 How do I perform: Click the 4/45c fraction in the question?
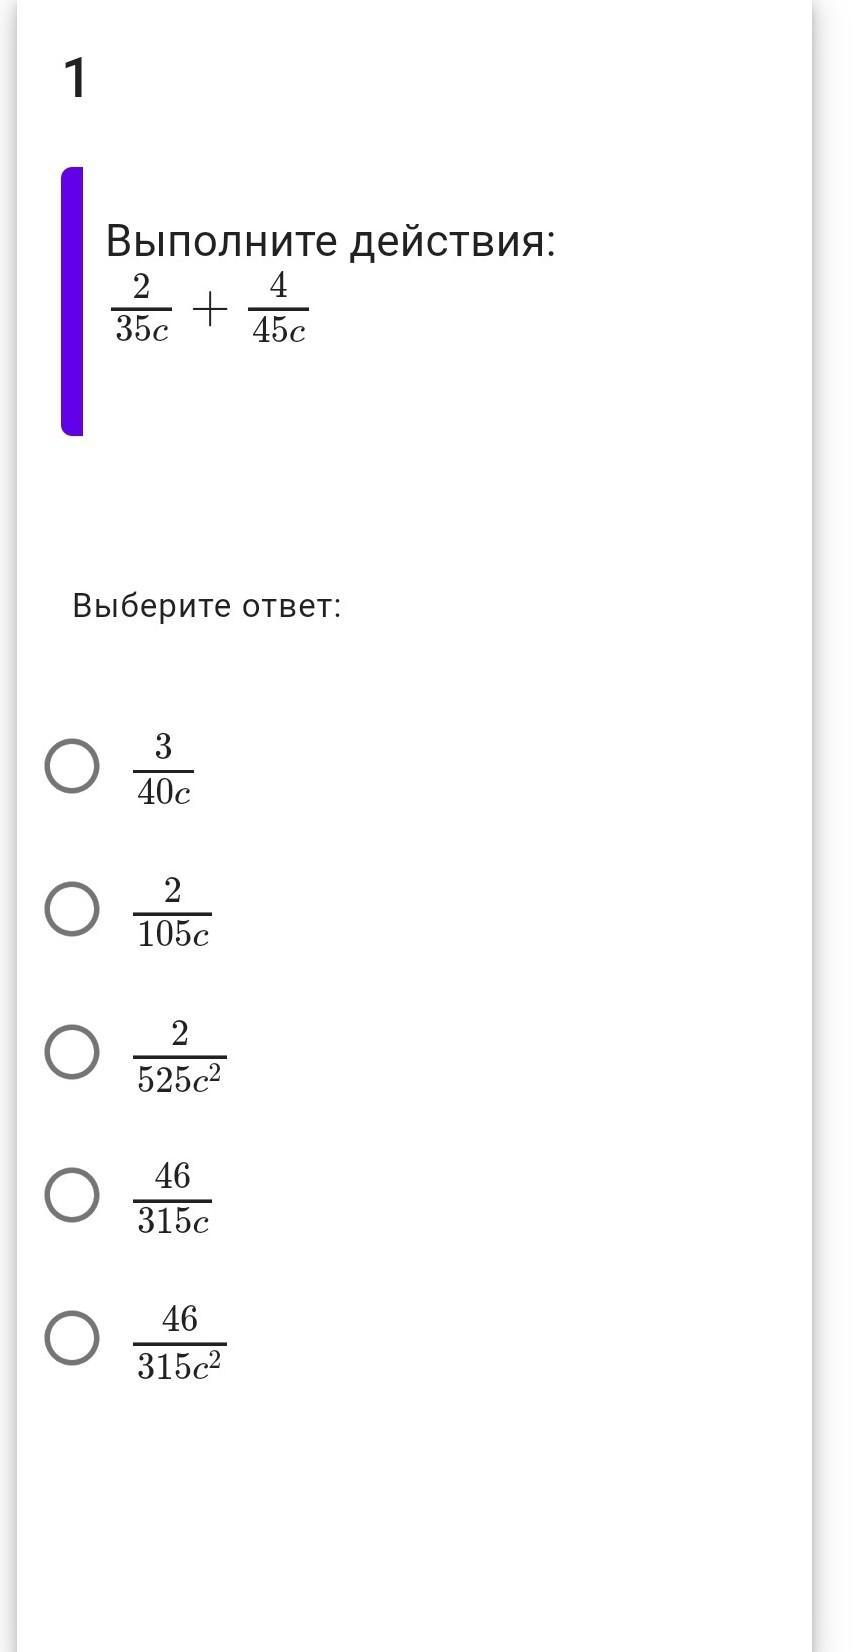pyautogui.click(x=278, y=309)
